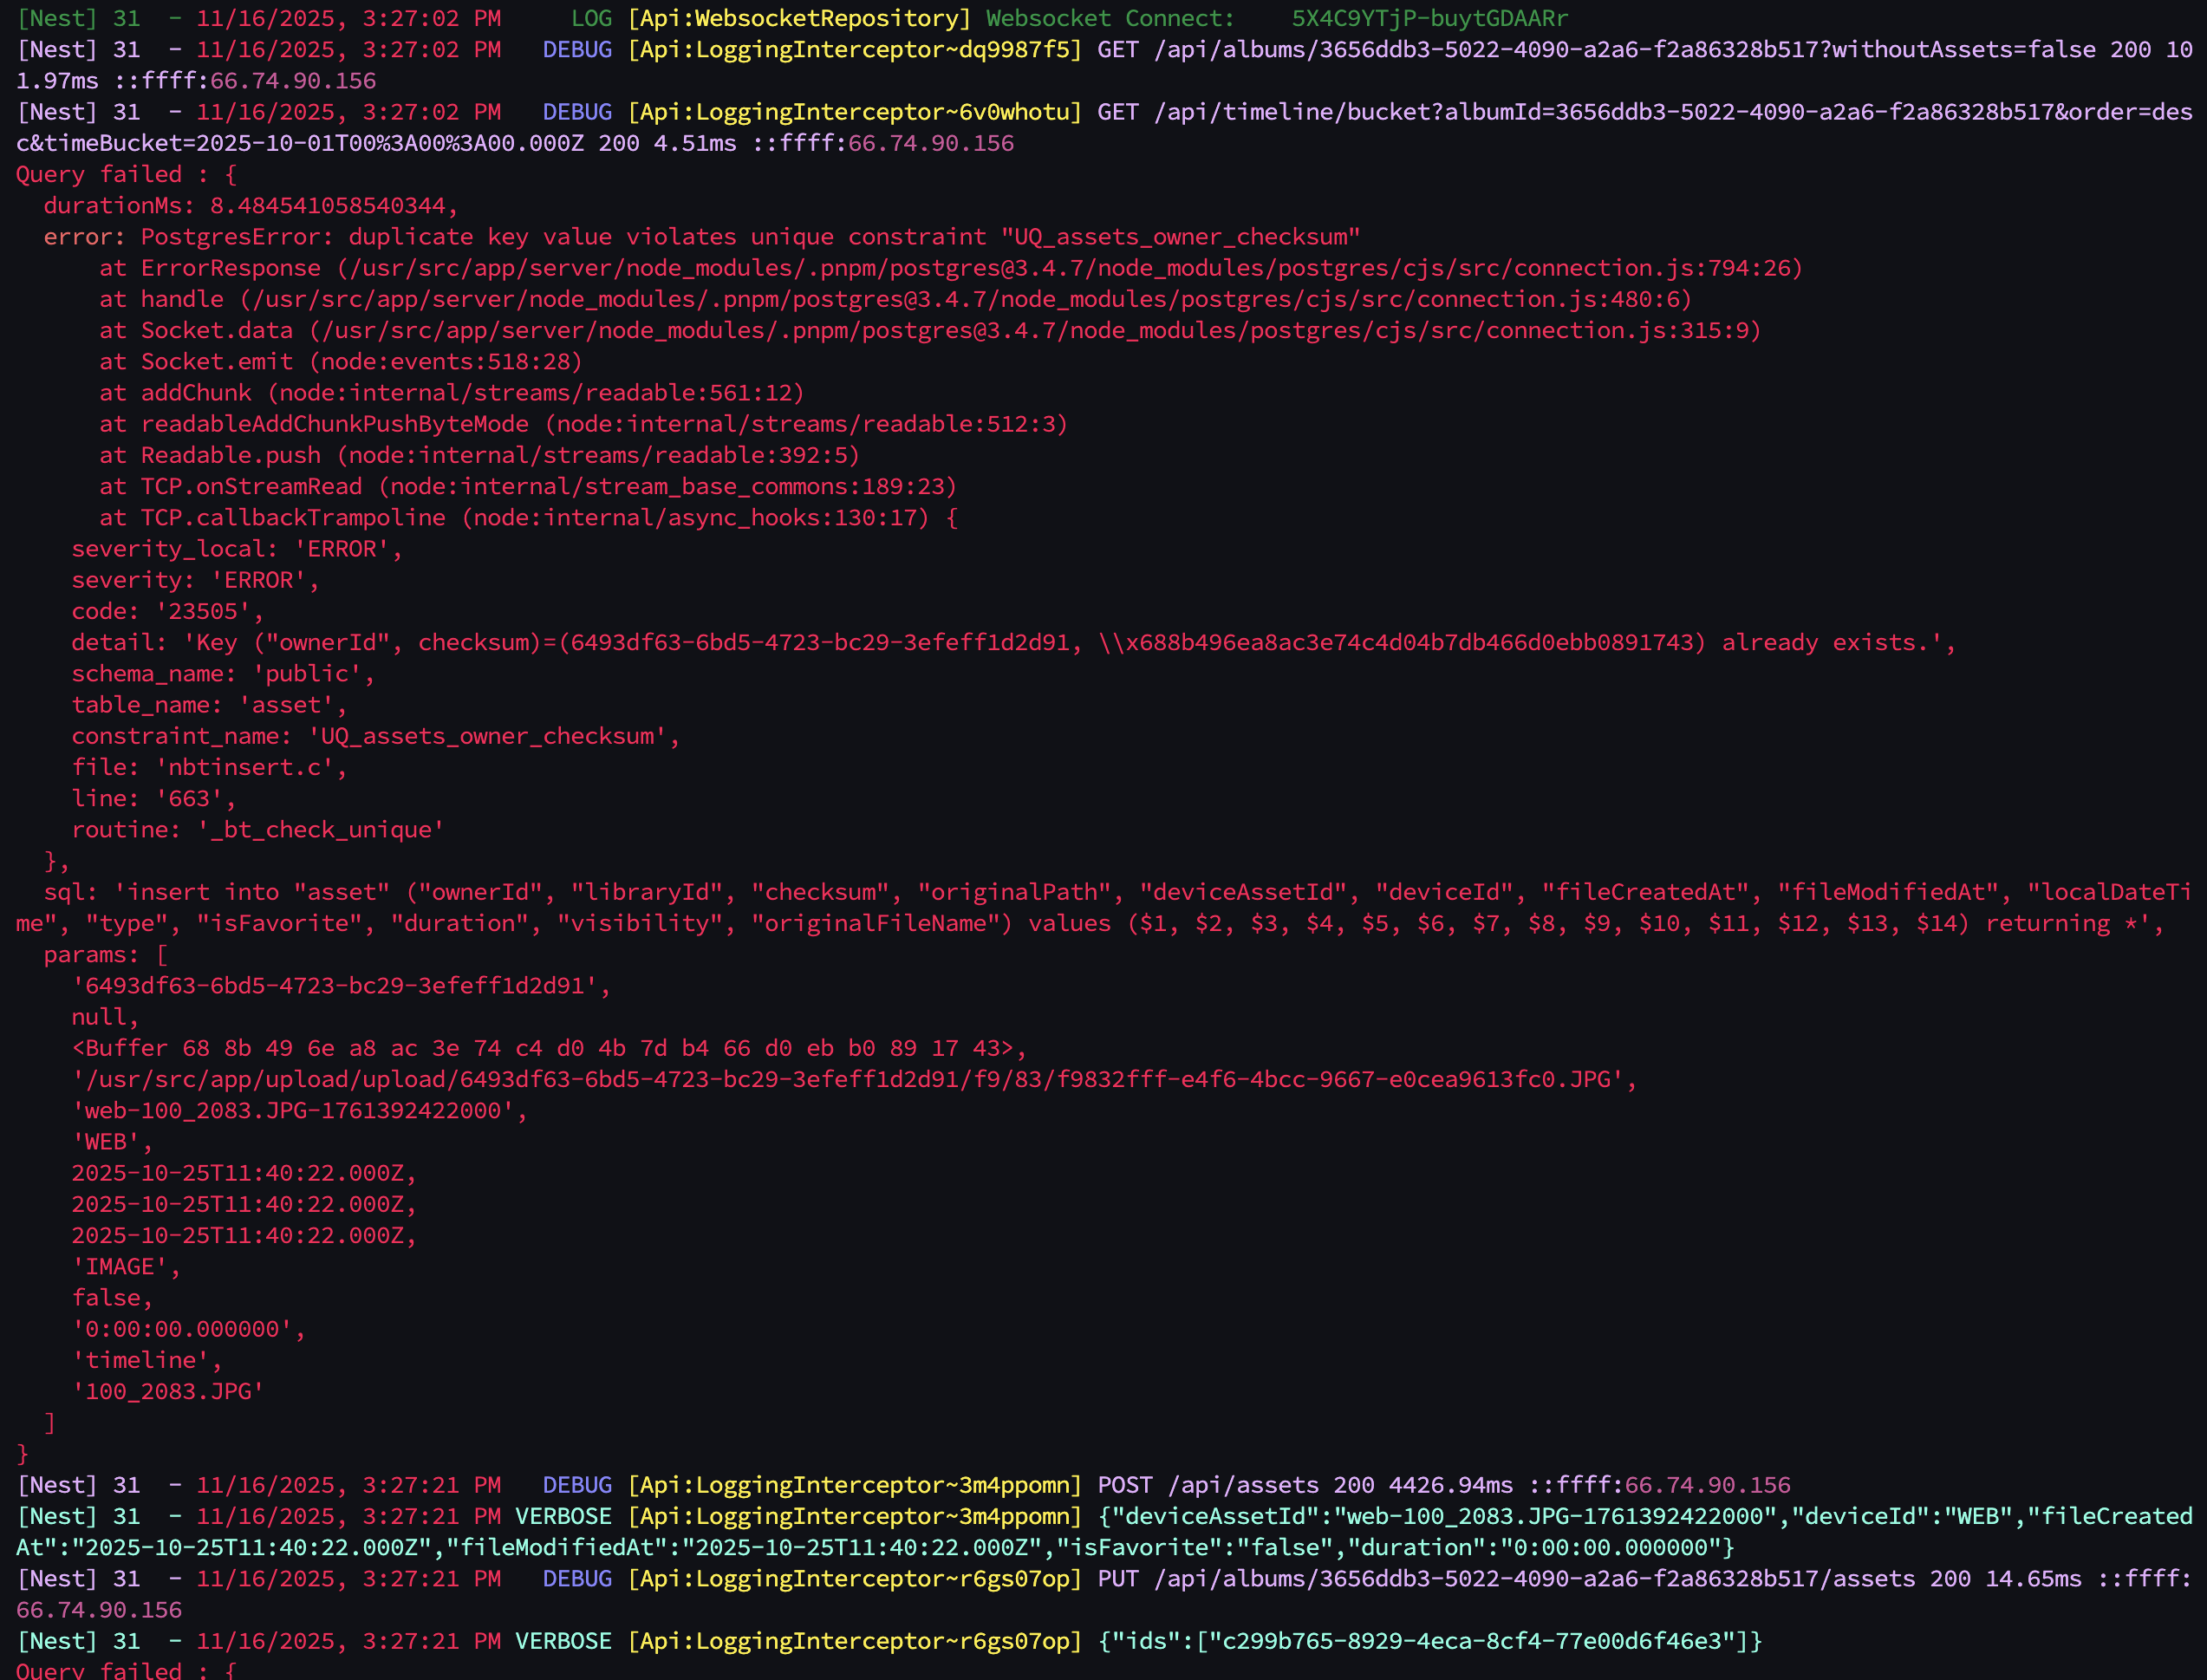Click the ids JSON payload with c299b765
This screenshot has width=2207, height=1680.
coord(1429,1641)
